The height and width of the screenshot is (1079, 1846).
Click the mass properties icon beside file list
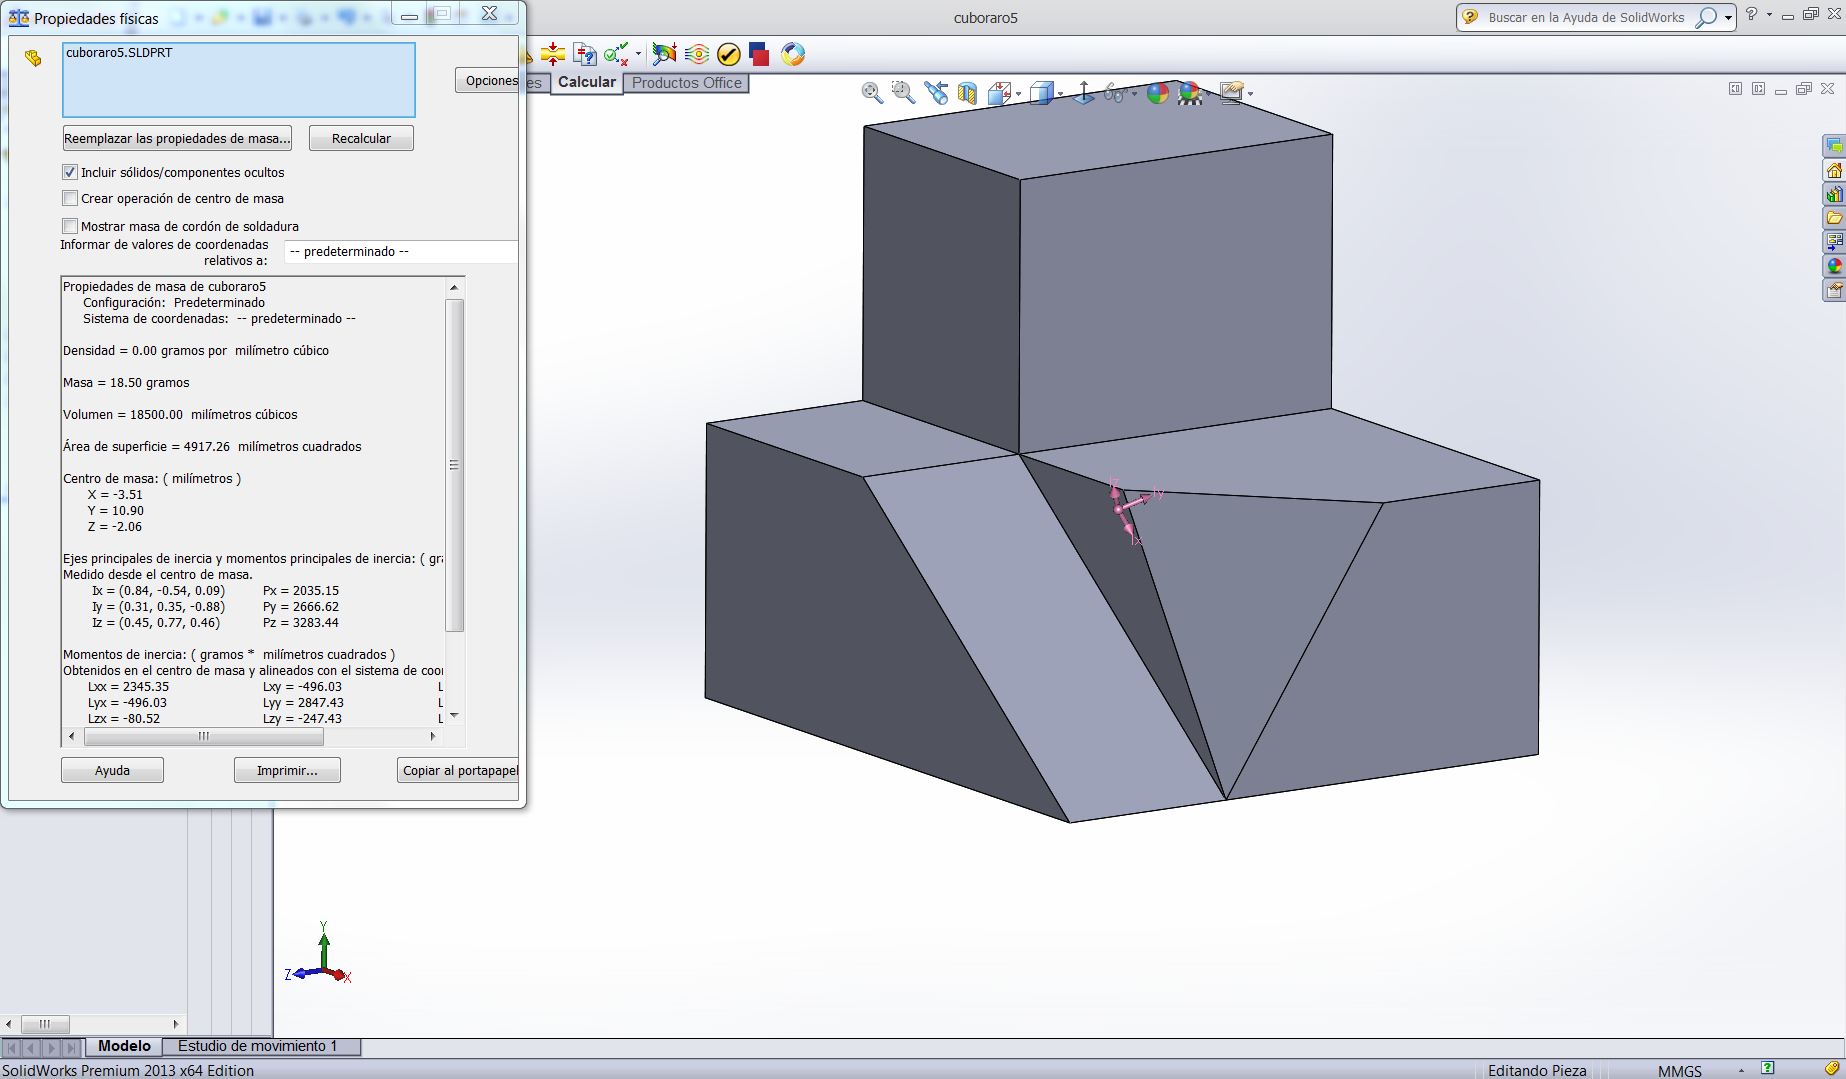coord(33,59)
